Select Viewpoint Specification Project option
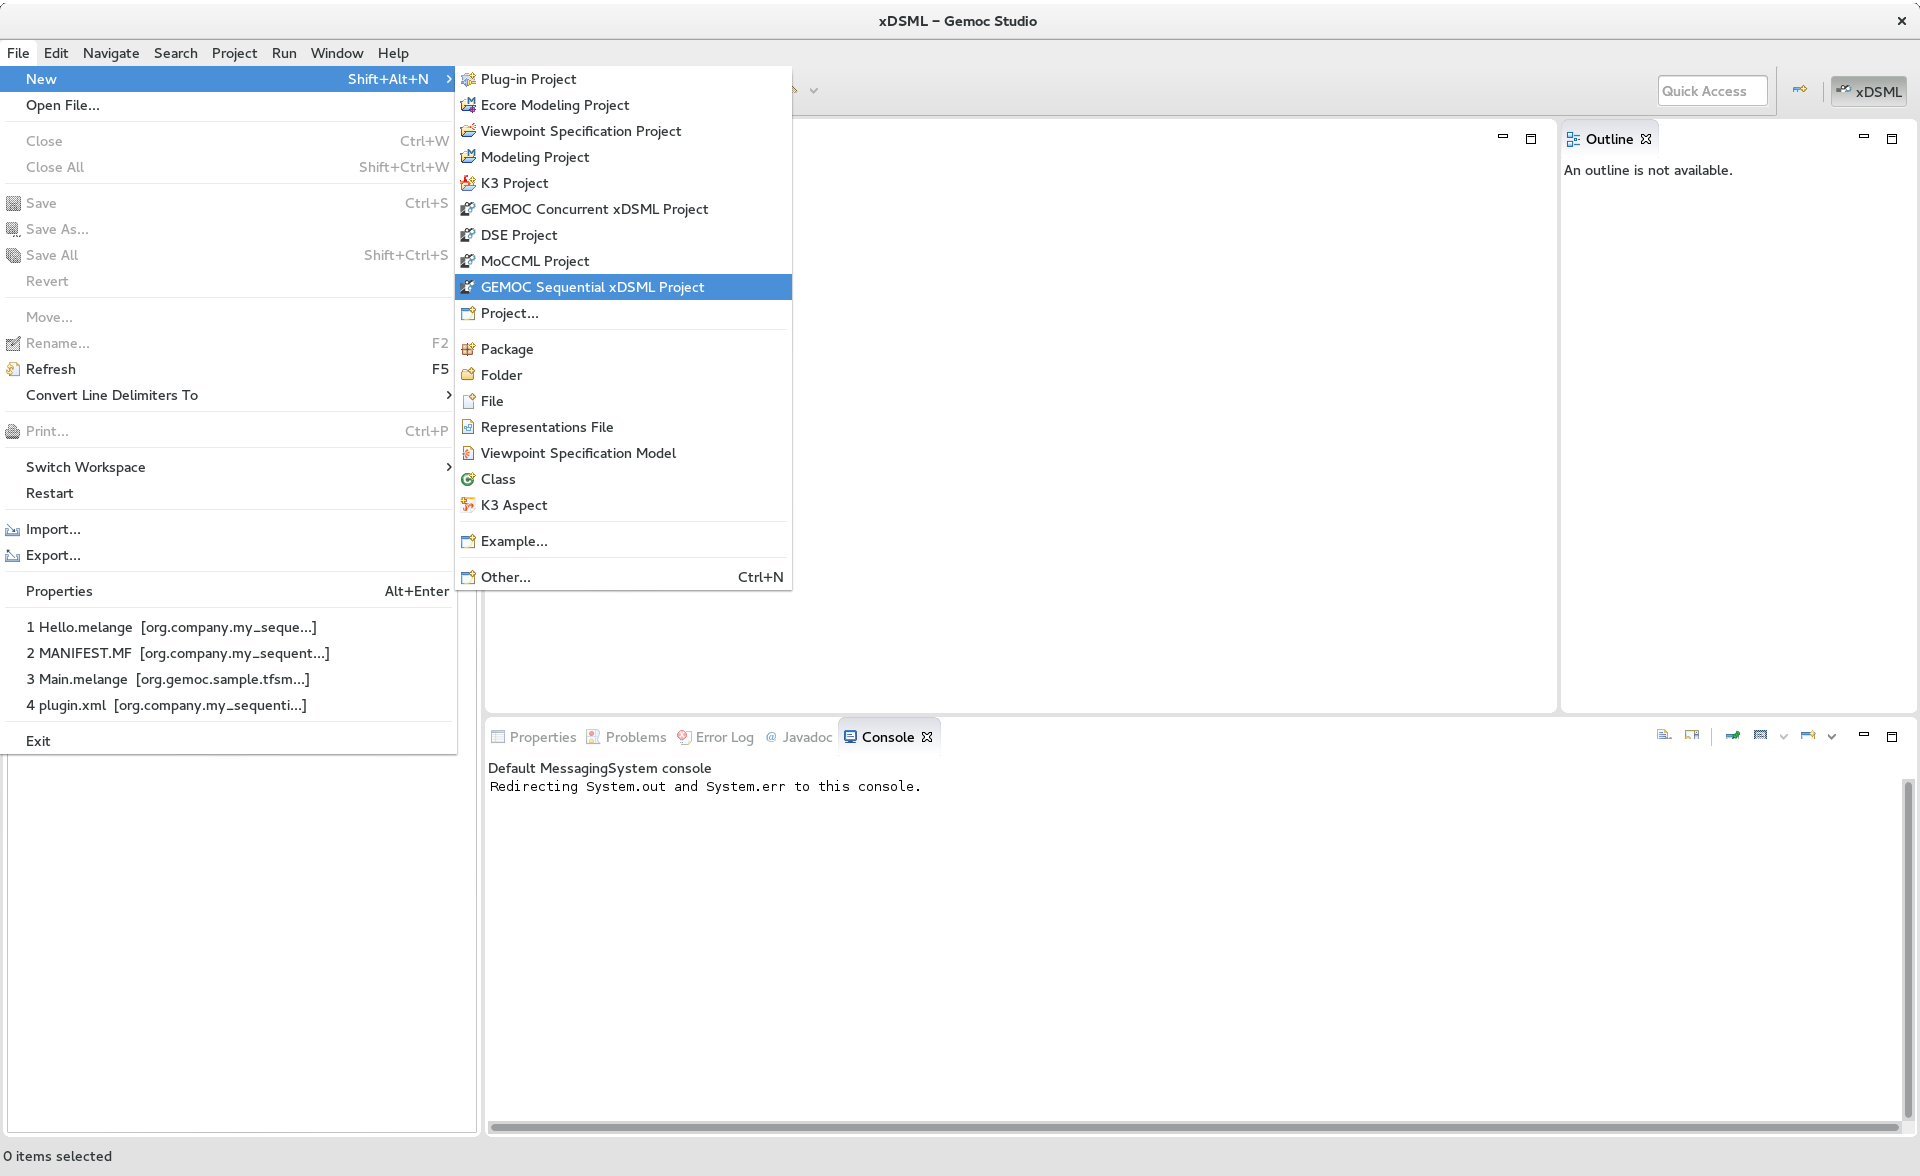This screenshot has width=1920, height=1176. pyautogui.click(x=580, y=130)
